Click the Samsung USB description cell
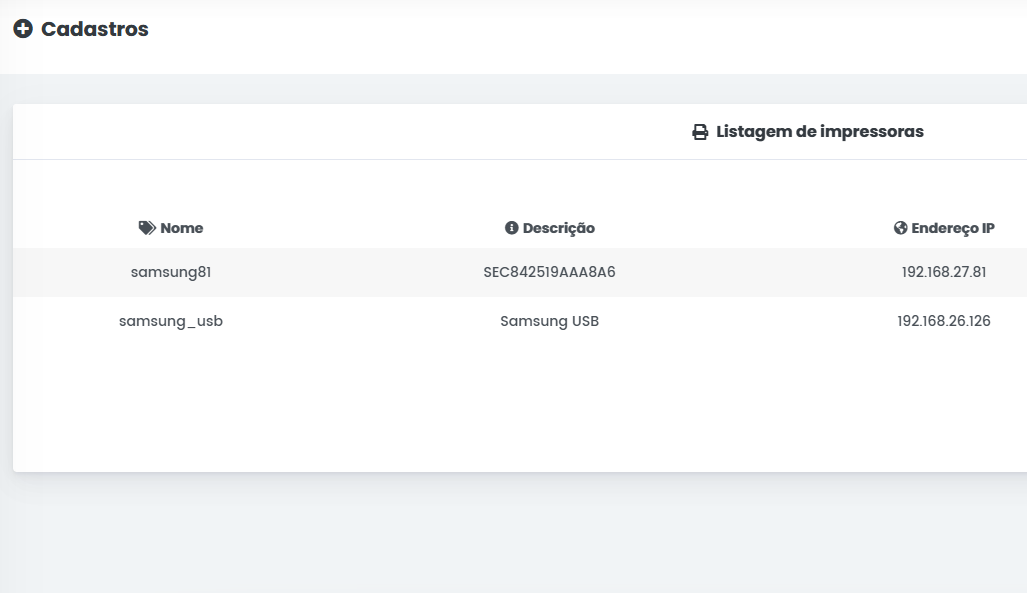 (x=549, y=321)
